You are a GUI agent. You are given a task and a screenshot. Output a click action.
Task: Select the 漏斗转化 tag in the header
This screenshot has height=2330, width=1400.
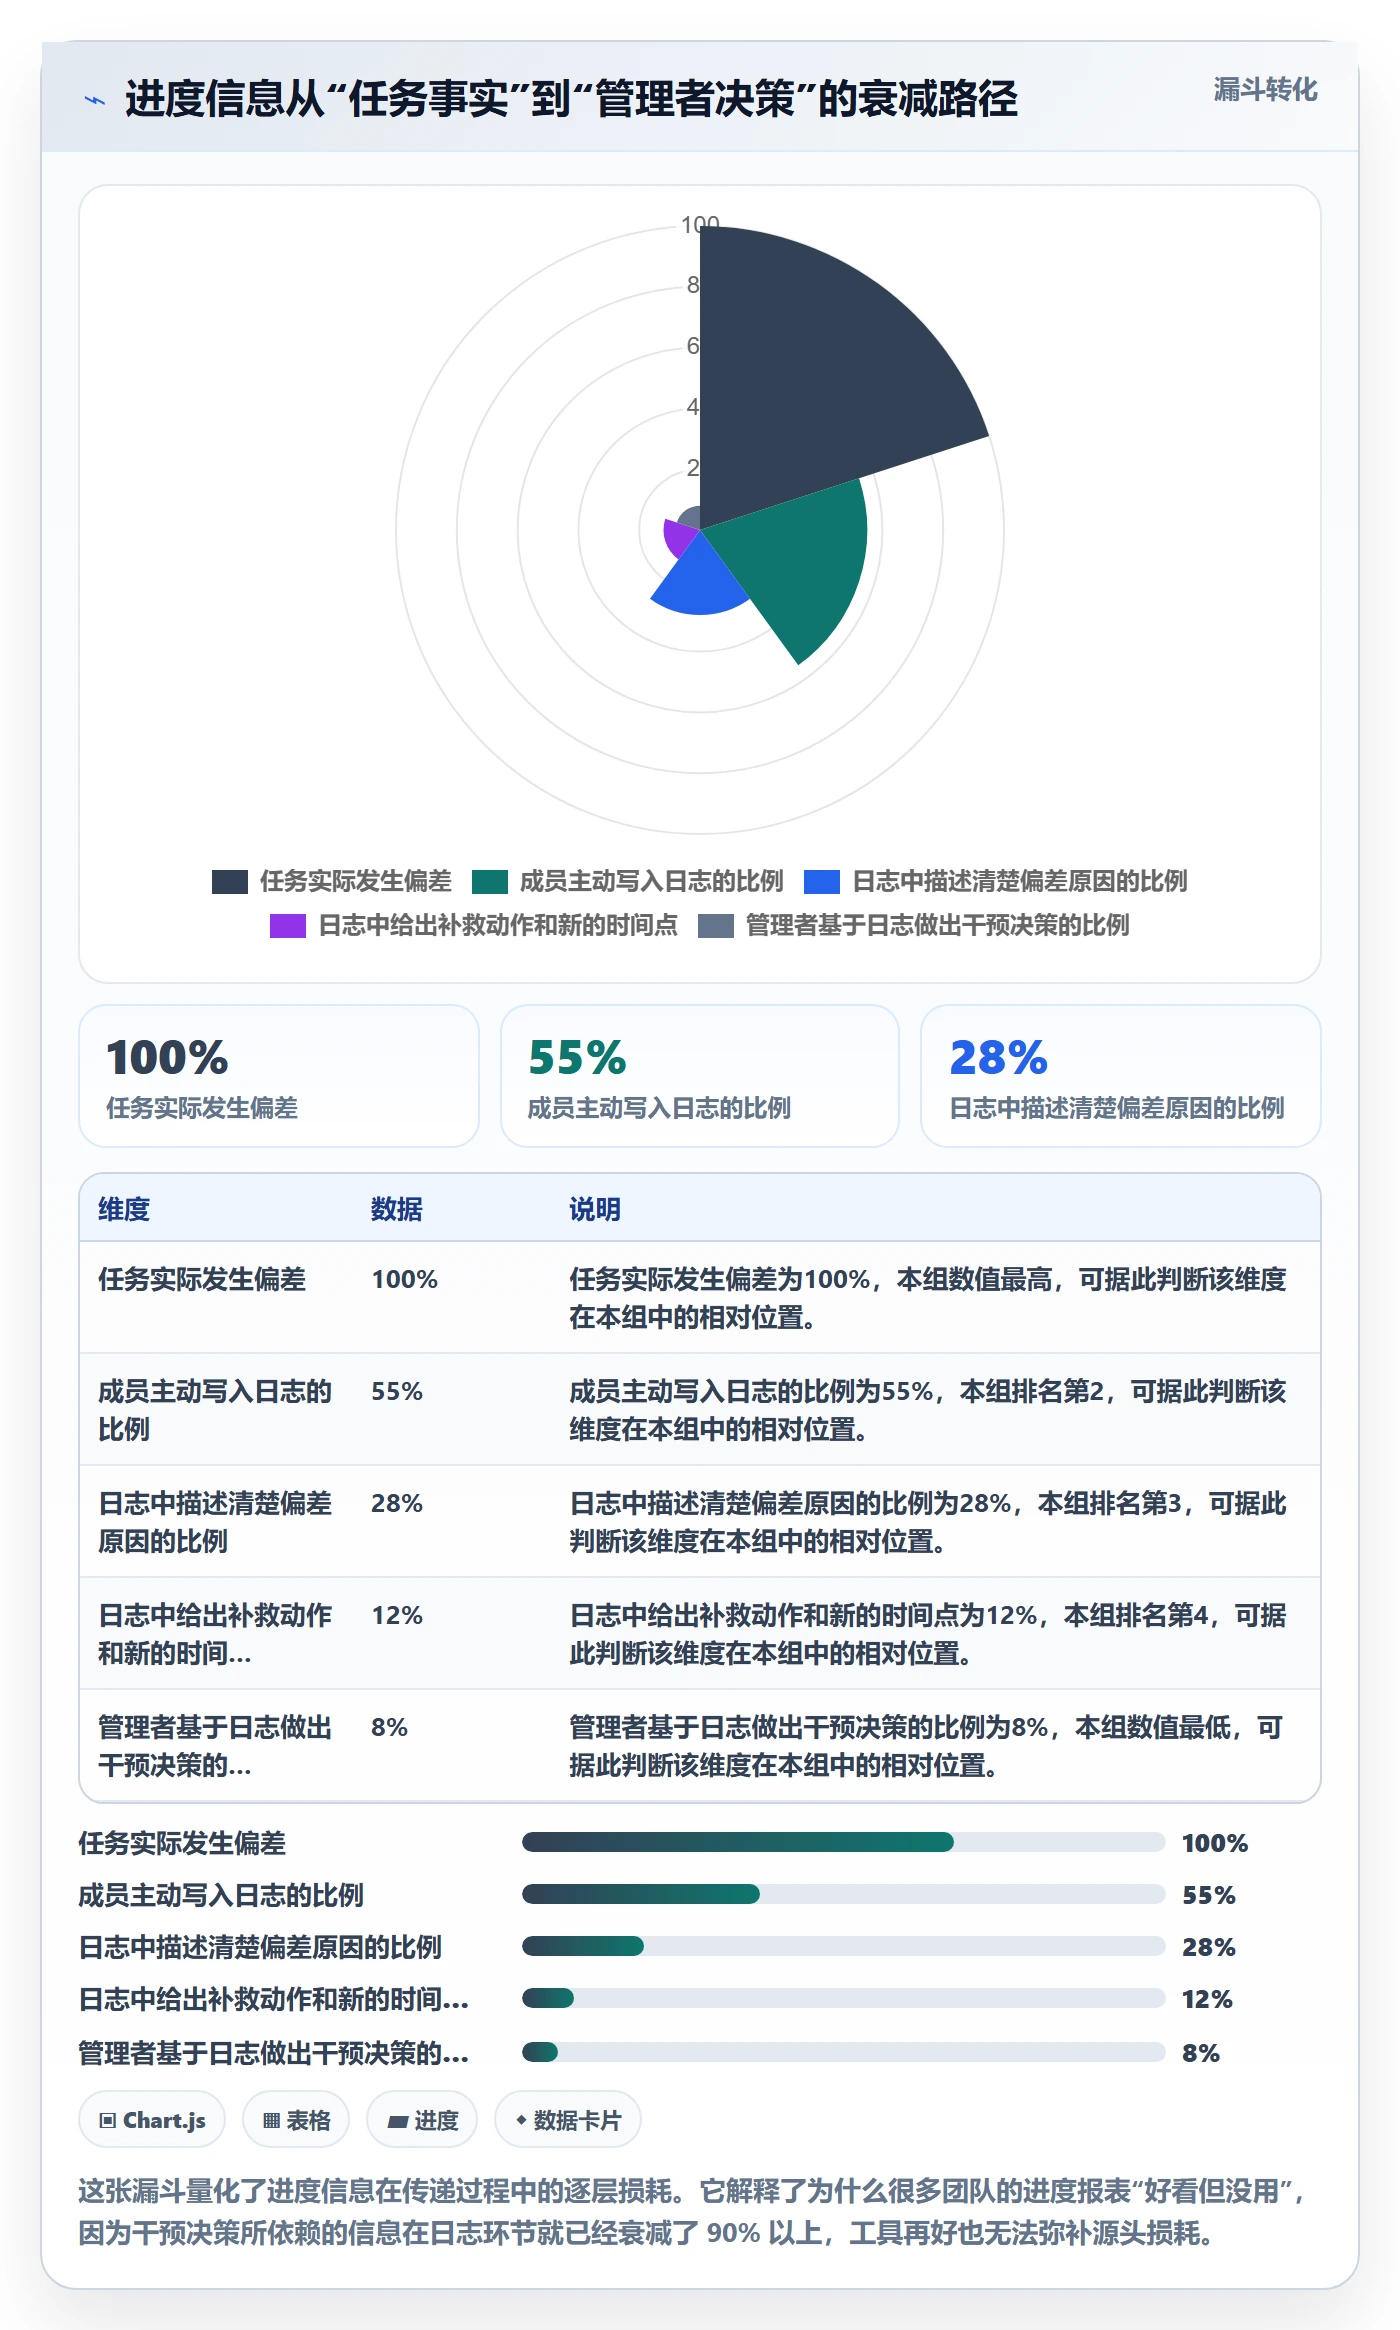1265,90
